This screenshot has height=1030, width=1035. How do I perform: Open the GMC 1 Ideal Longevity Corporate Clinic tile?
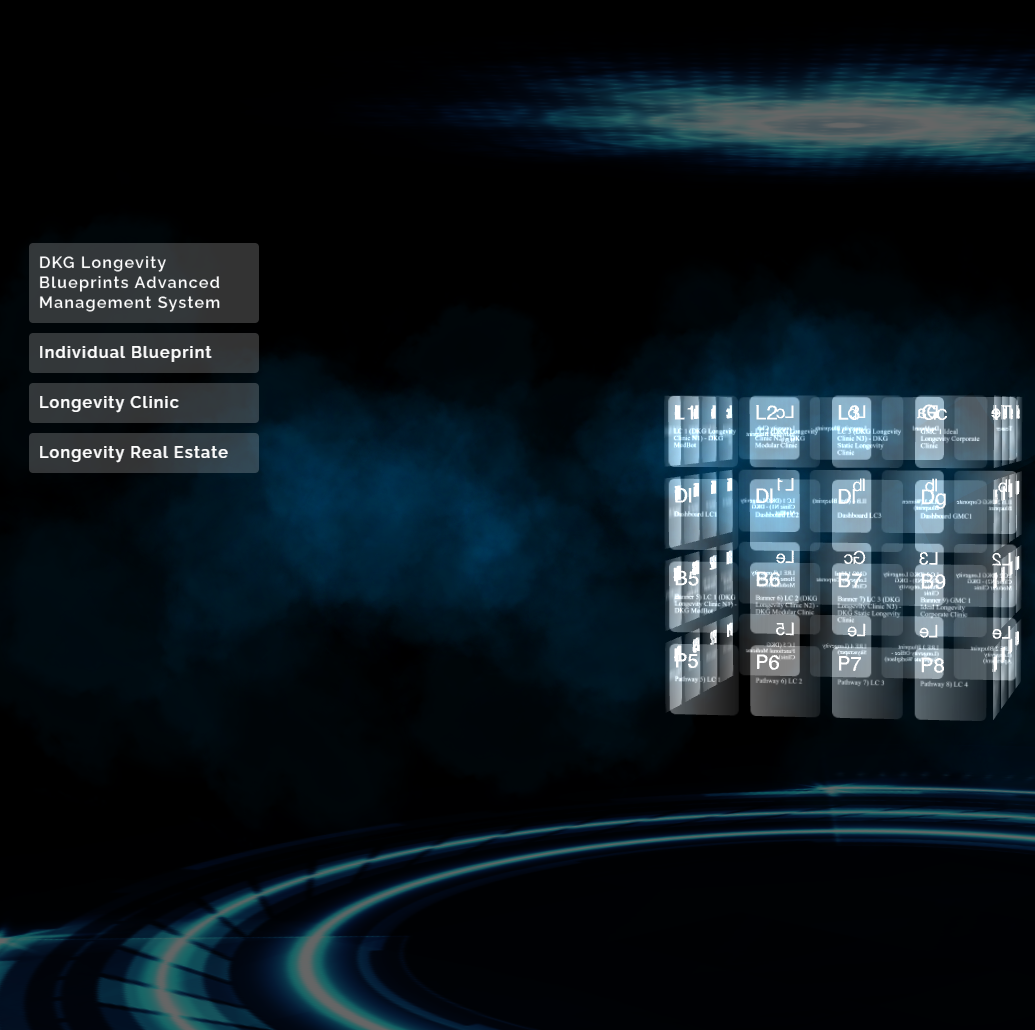pyautogui.click(x=938, y=430)
